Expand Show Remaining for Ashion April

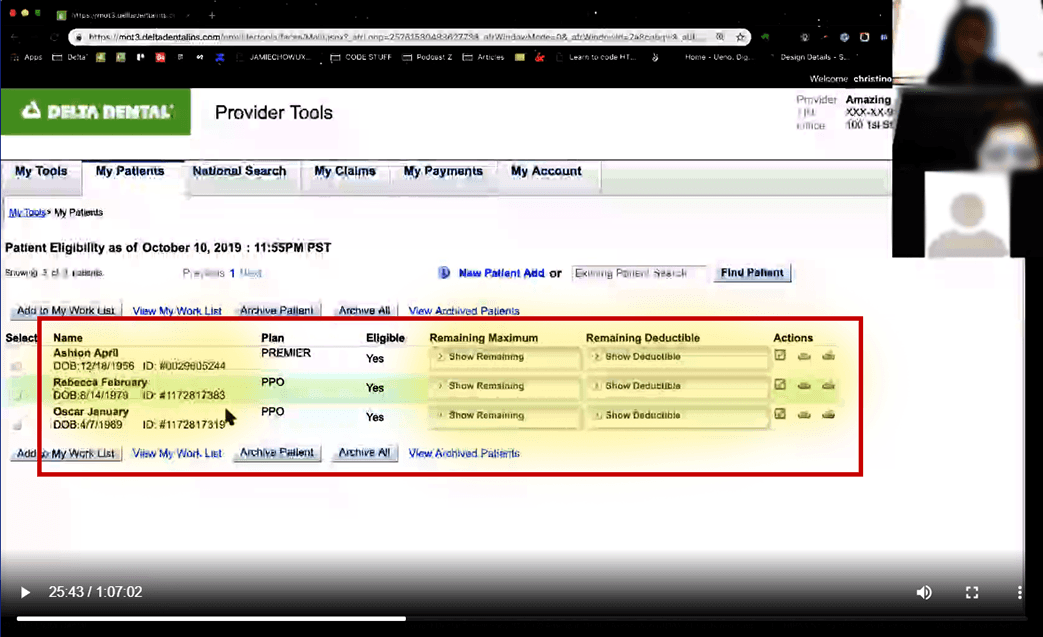[x=505, y=357]
